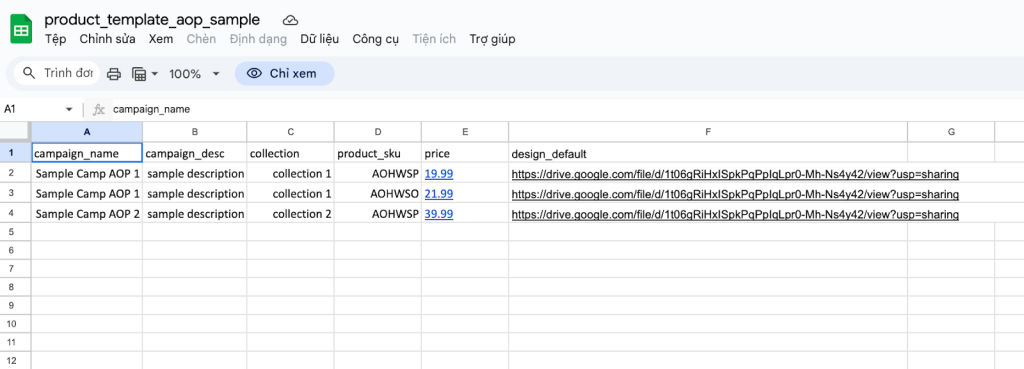Viewport: 1024px width, 369px height.
Task: Select column C header
Action: [x=291, y=132]
